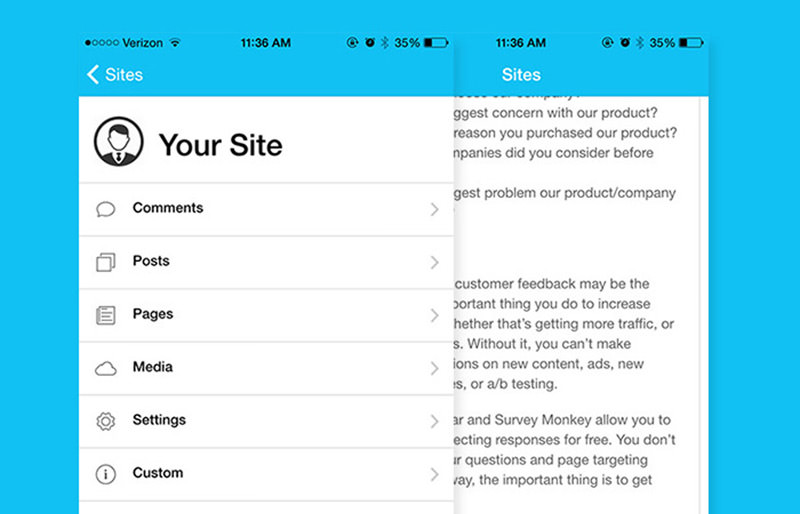Tap the Your Site avatar icon

coord(118,141)
